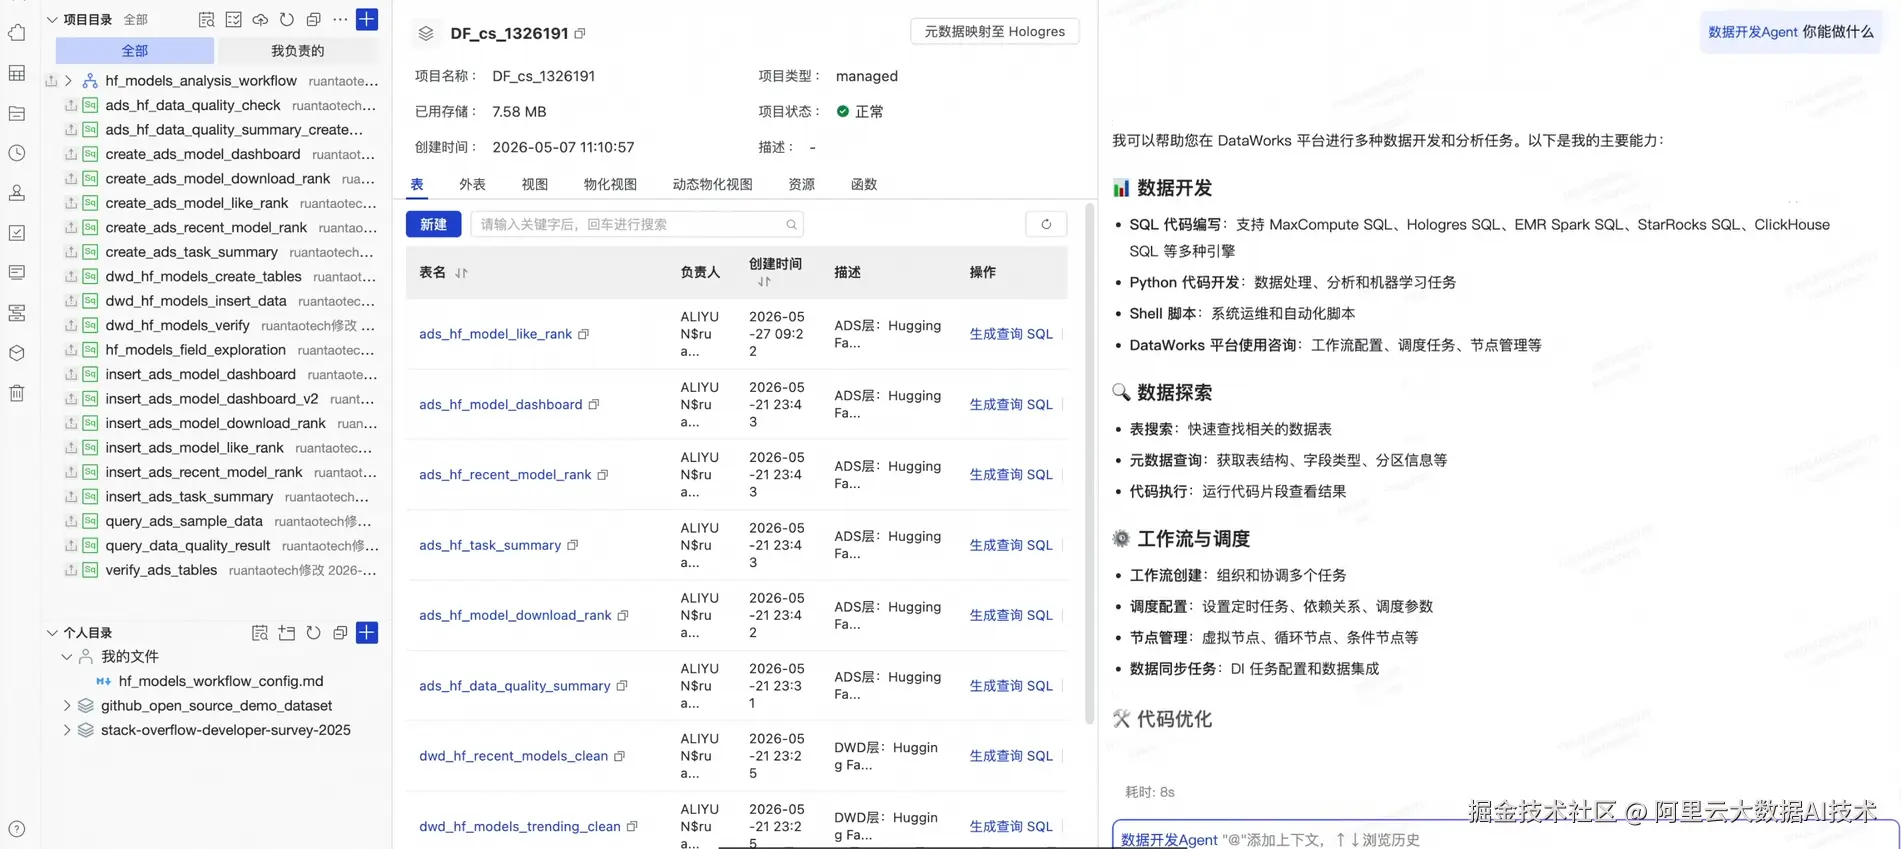Click 数据开发Agent link in chat bubble
Screen dimensions: 1901x849
click(x=1752, y=32)
